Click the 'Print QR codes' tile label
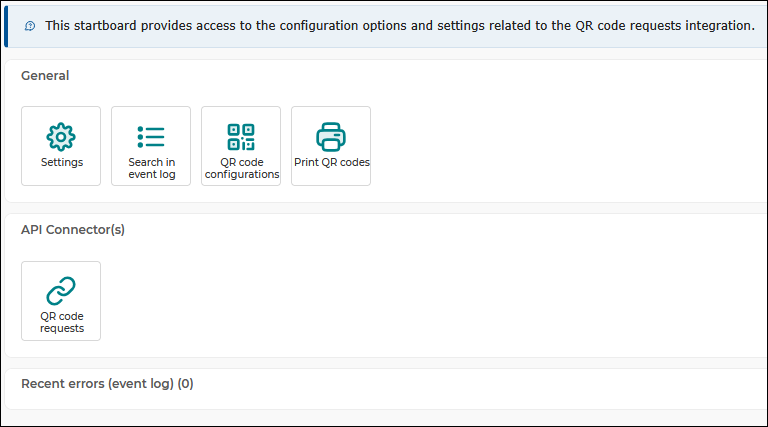The width and height of the screenshot is (768, 427). coord(332,162)
